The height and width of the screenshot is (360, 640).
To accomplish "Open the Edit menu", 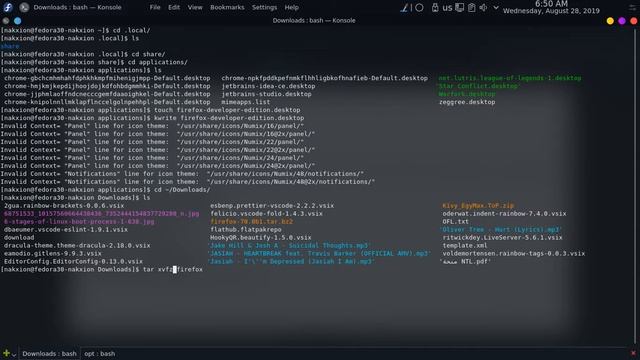I will (x=174, y=7).
